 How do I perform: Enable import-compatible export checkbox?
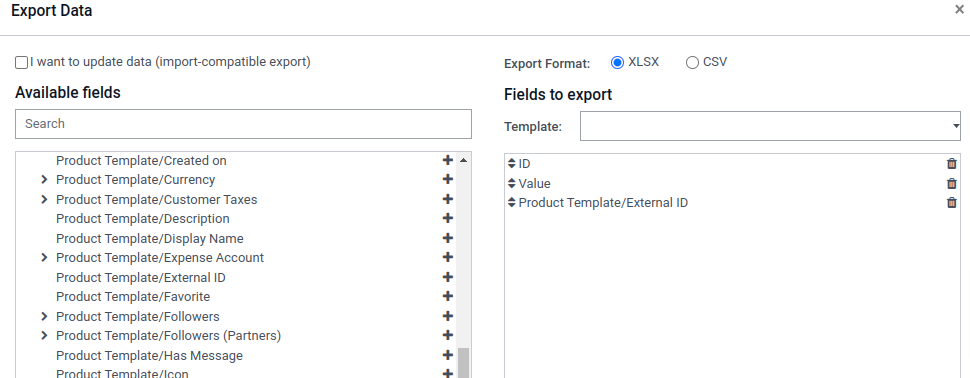[22, 62]
